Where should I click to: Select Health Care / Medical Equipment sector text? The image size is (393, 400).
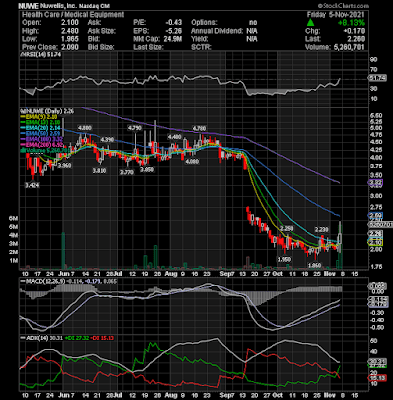click(x=73, y=15)
